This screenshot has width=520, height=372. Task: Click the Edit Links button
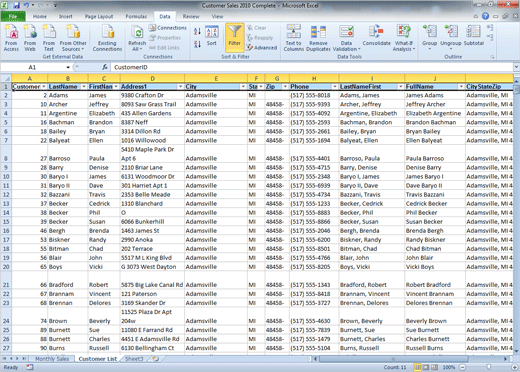pyautogui.click(x=164, y=48)
